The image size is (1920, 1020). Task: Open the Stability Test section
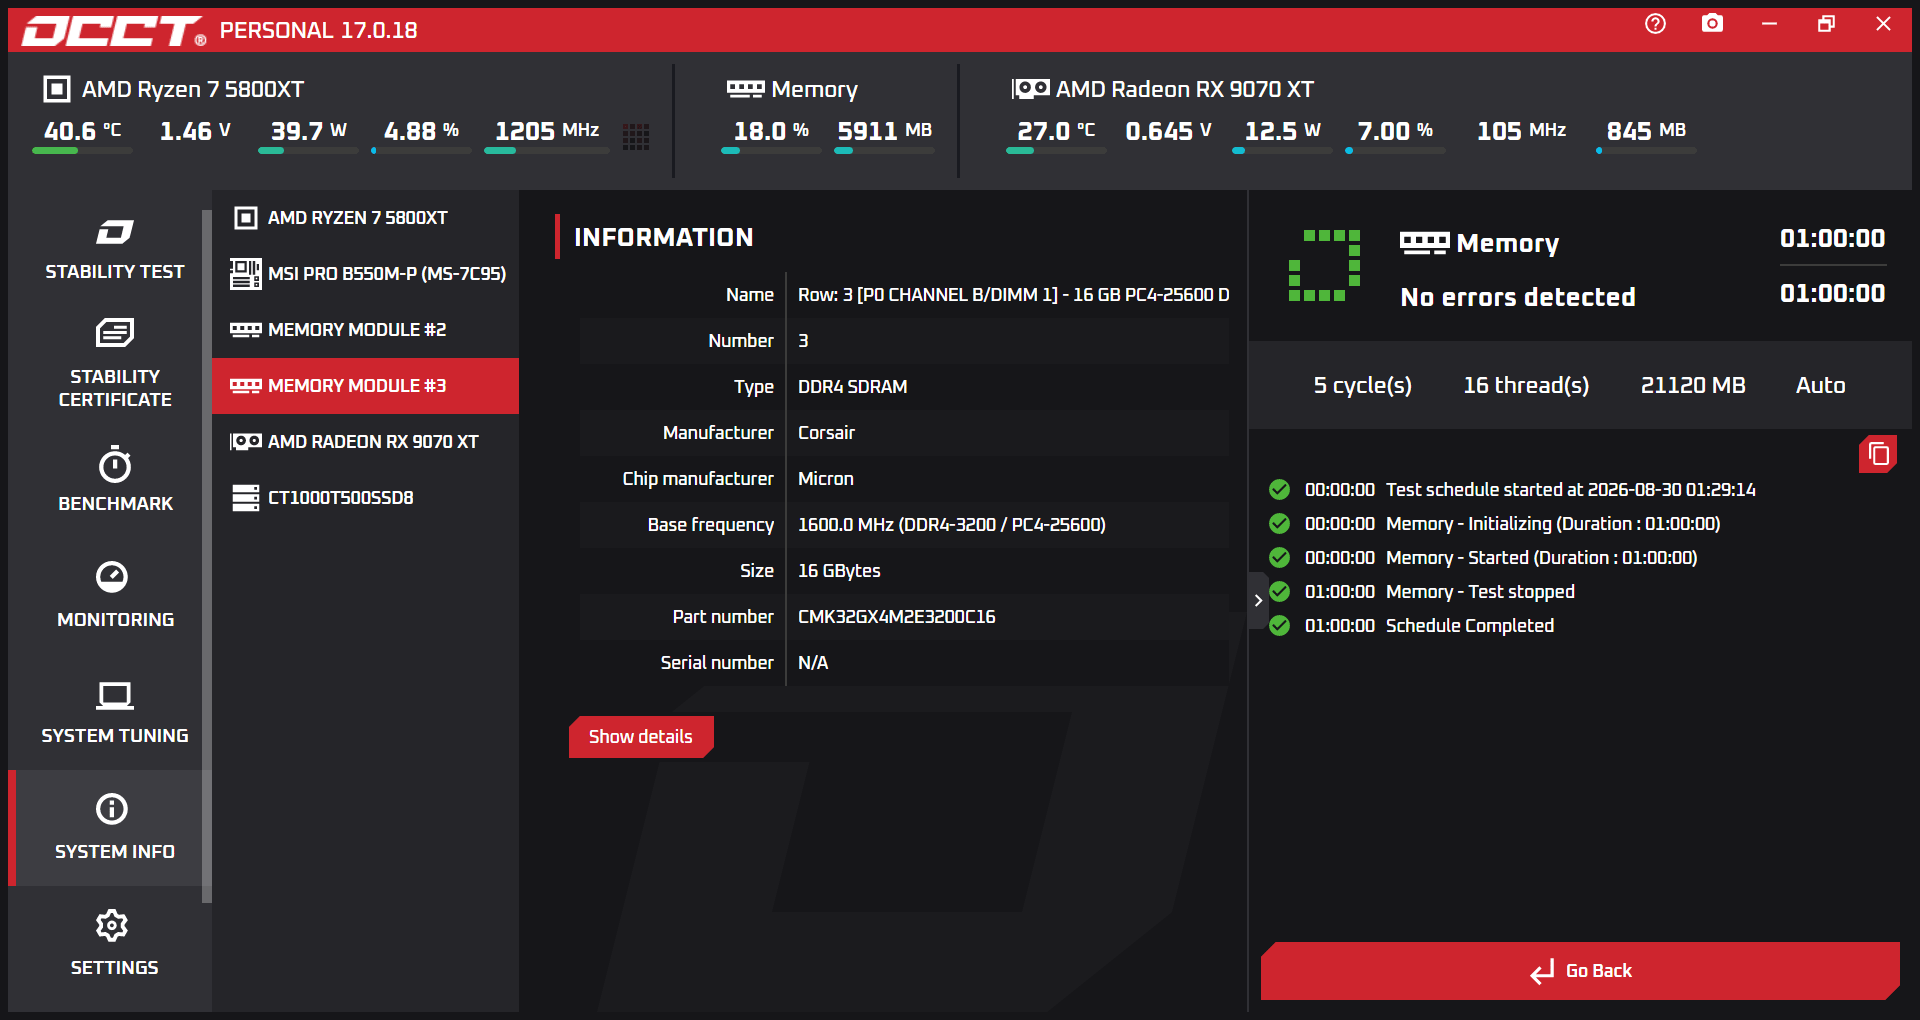[114, 249]
